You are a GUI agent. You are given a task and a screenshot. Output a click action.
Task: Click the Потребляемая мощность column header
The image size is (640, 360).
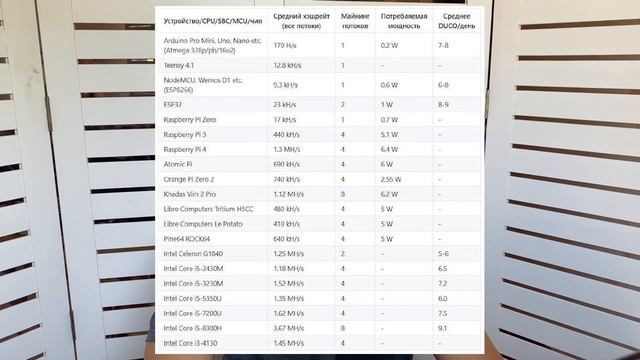[x=404, y=21]
